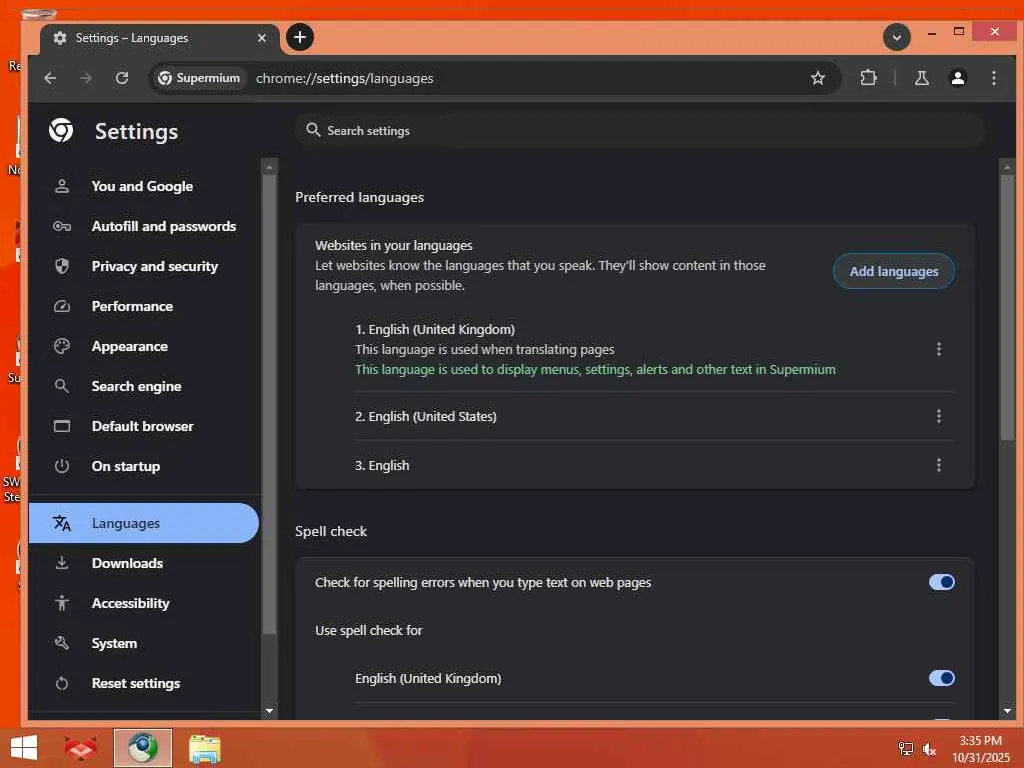
Task: Click the Supermium site info chip
Action: coord(199,78)
